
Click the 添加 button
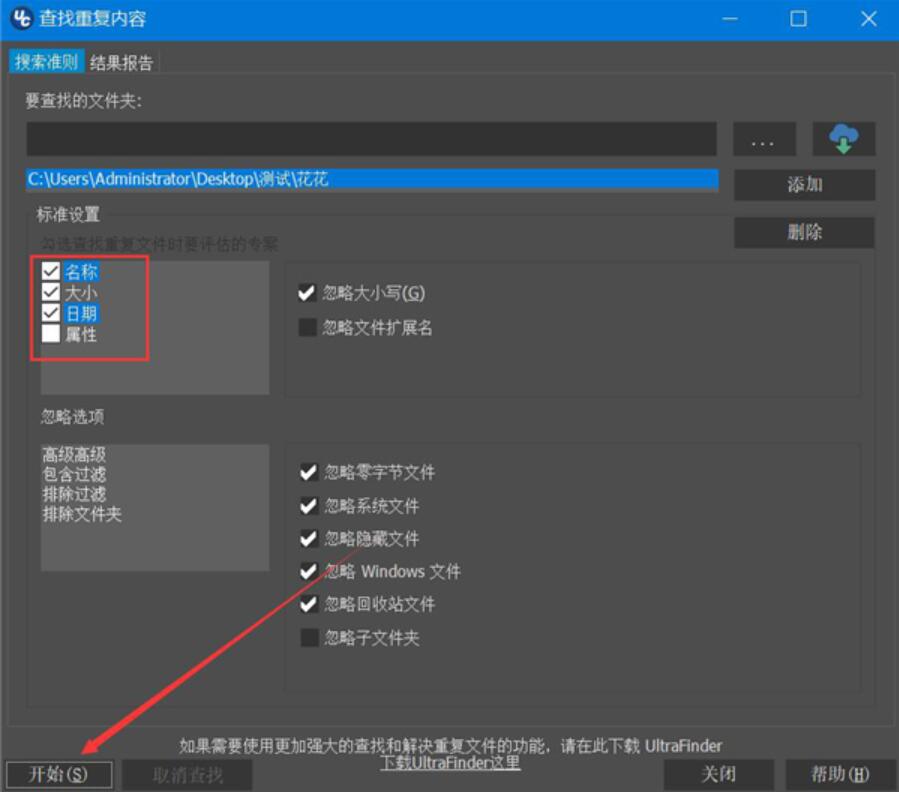[x=804, y=185]
